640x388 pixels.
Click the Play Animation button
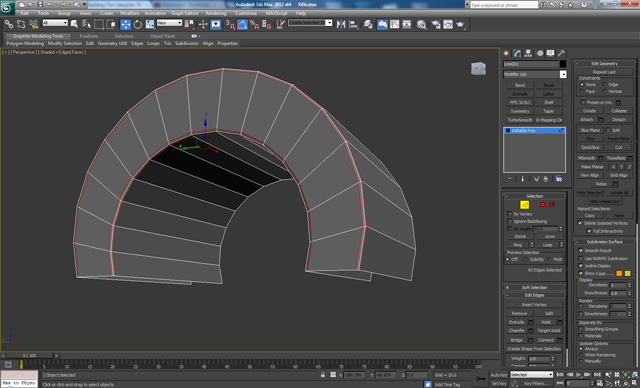click(x=578, y=375)
